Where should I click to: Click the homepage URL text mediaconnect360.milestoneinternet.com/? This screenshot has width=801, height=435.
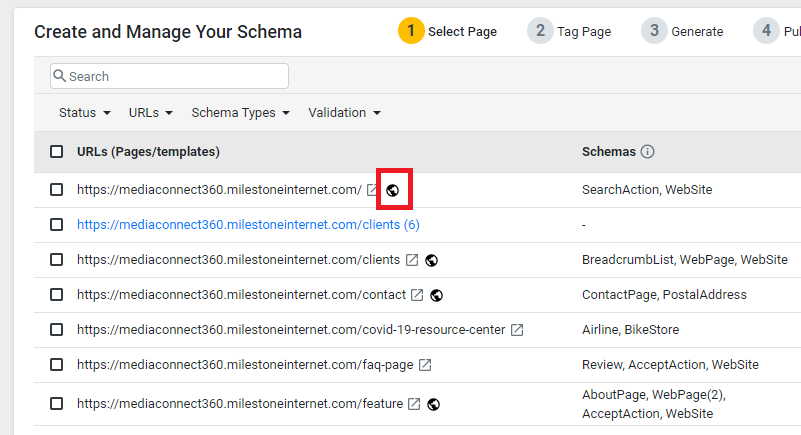[220, 190]
